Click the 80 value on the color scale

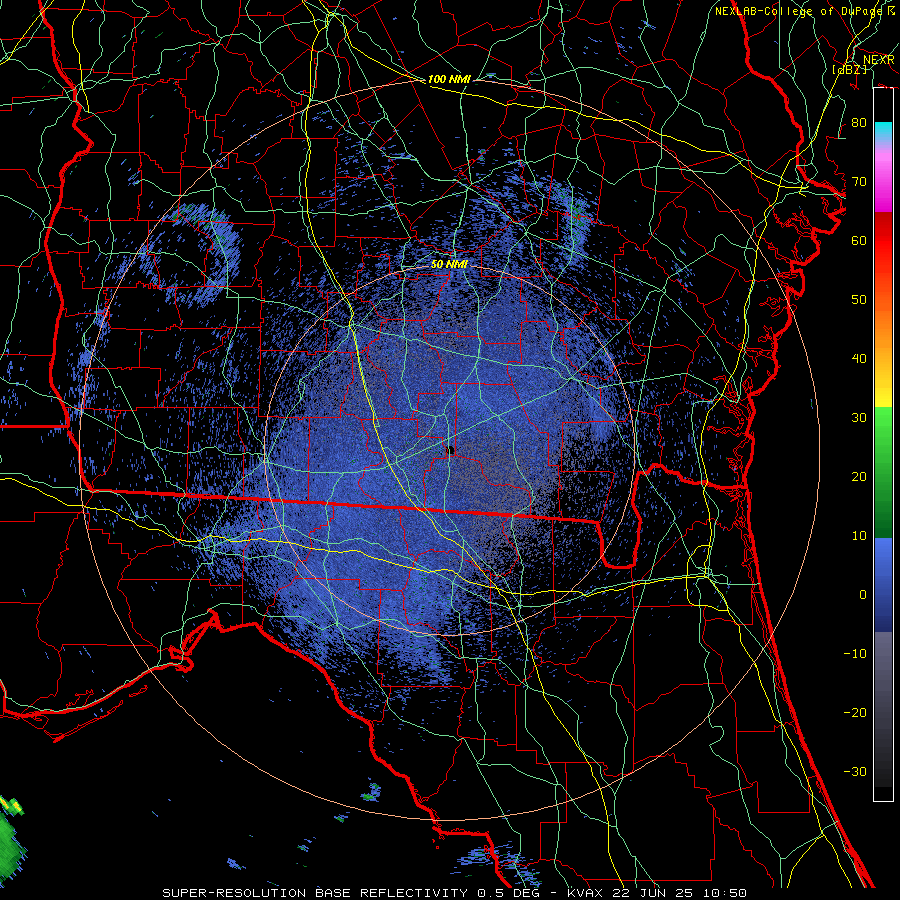click(859, 122)
